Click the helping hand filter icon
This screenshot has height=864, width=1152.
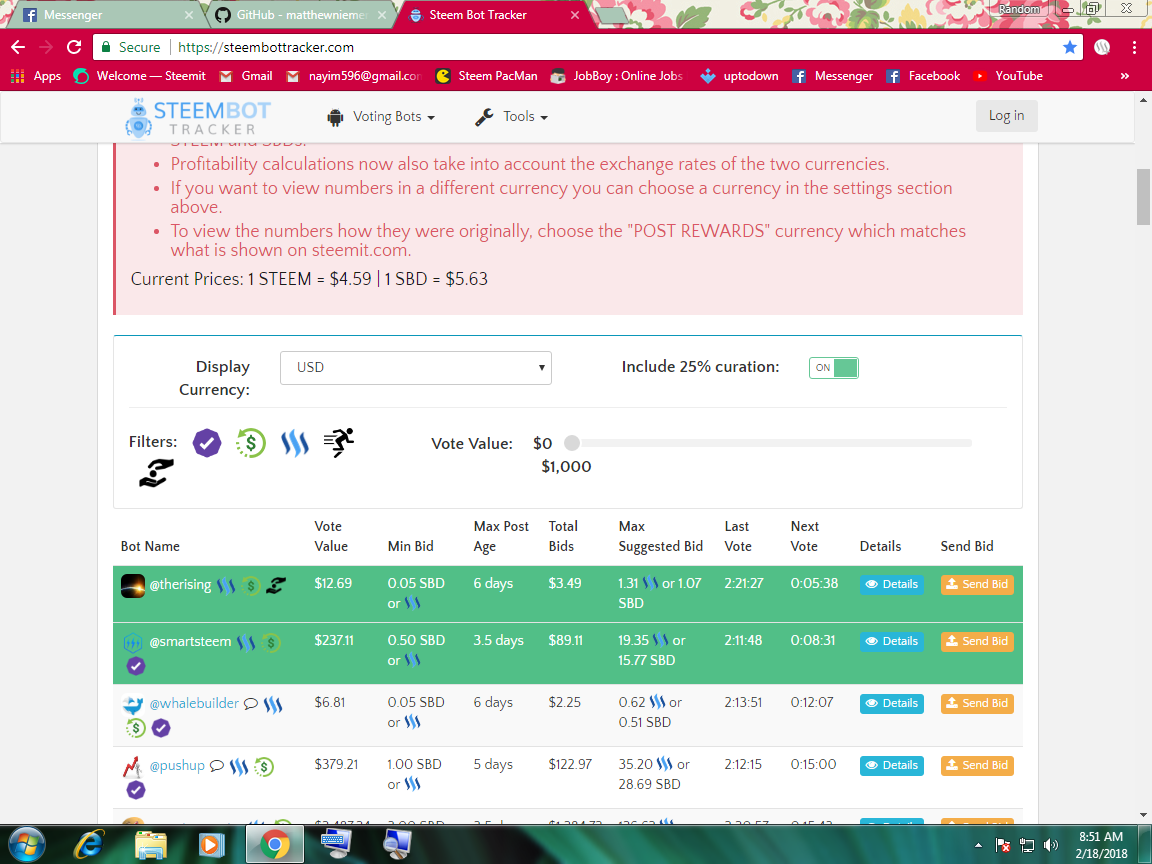click(156, 474)
